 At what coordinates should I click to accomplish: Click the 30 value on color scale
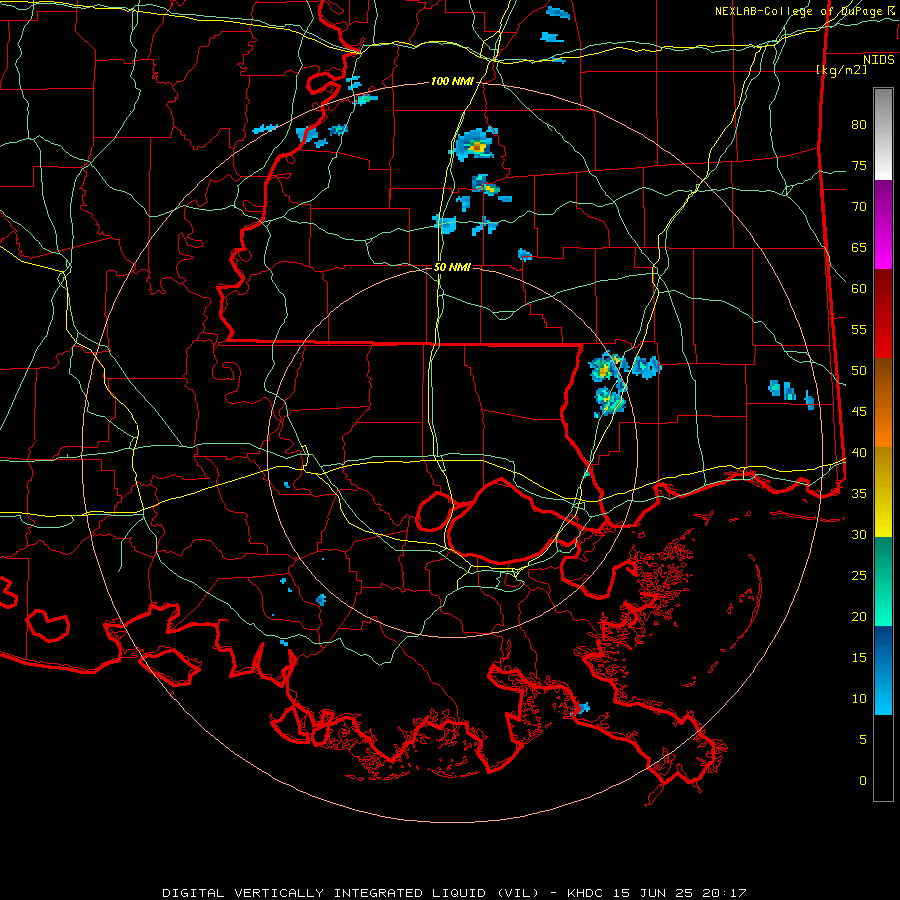tap(859, 534)
